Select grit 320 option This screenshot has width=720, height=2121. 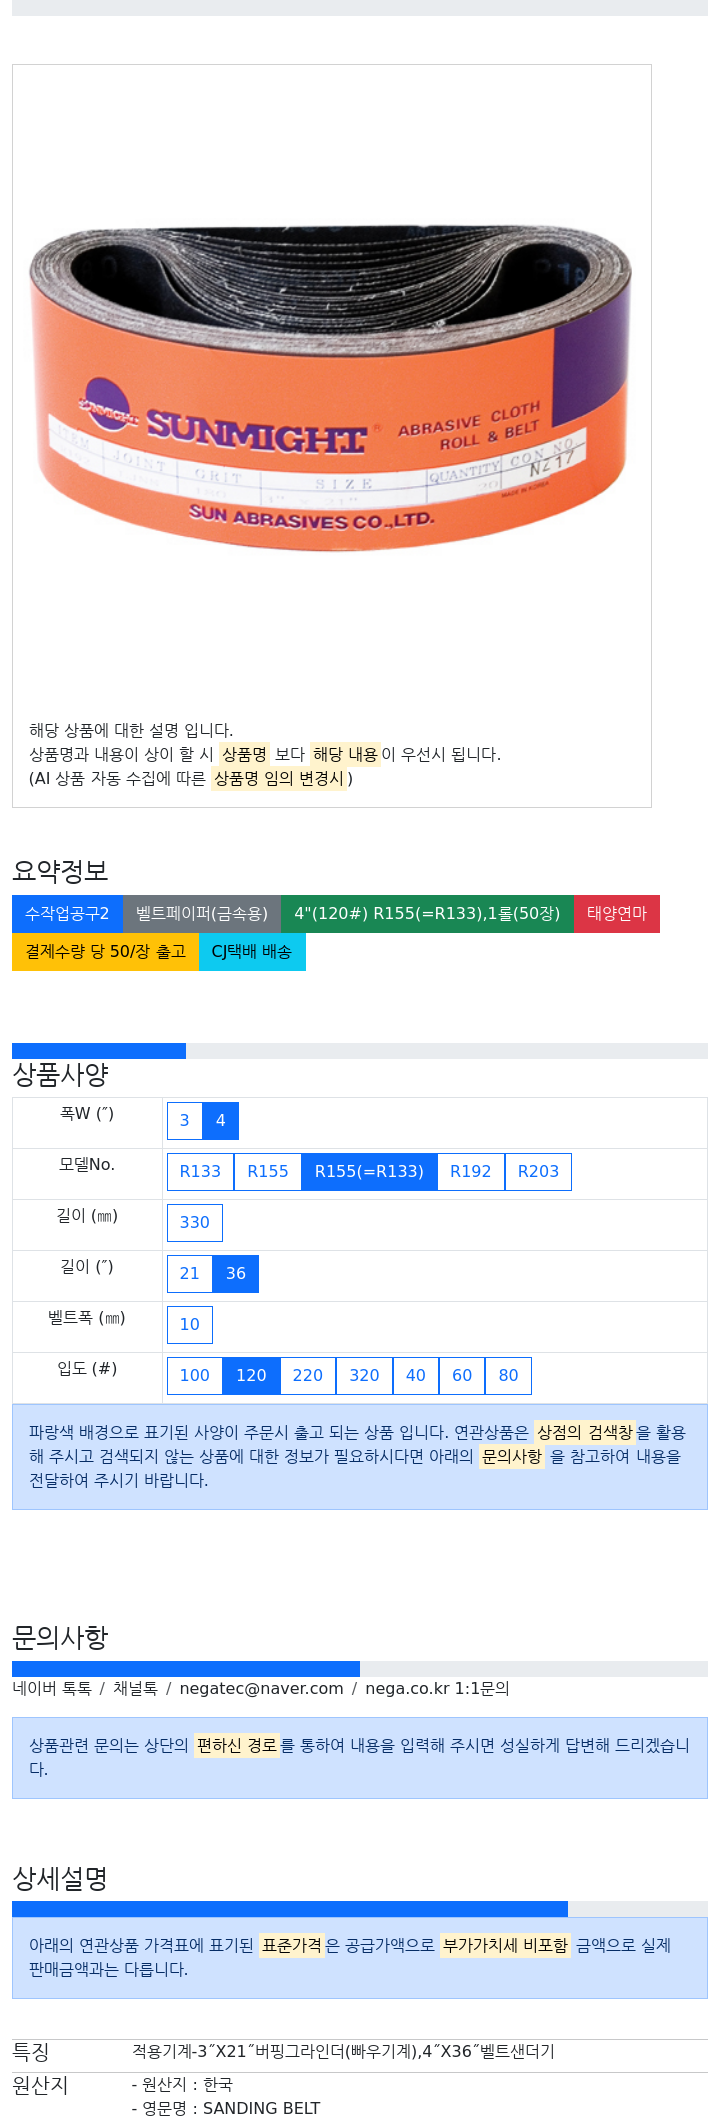(x=365, y=1375)
